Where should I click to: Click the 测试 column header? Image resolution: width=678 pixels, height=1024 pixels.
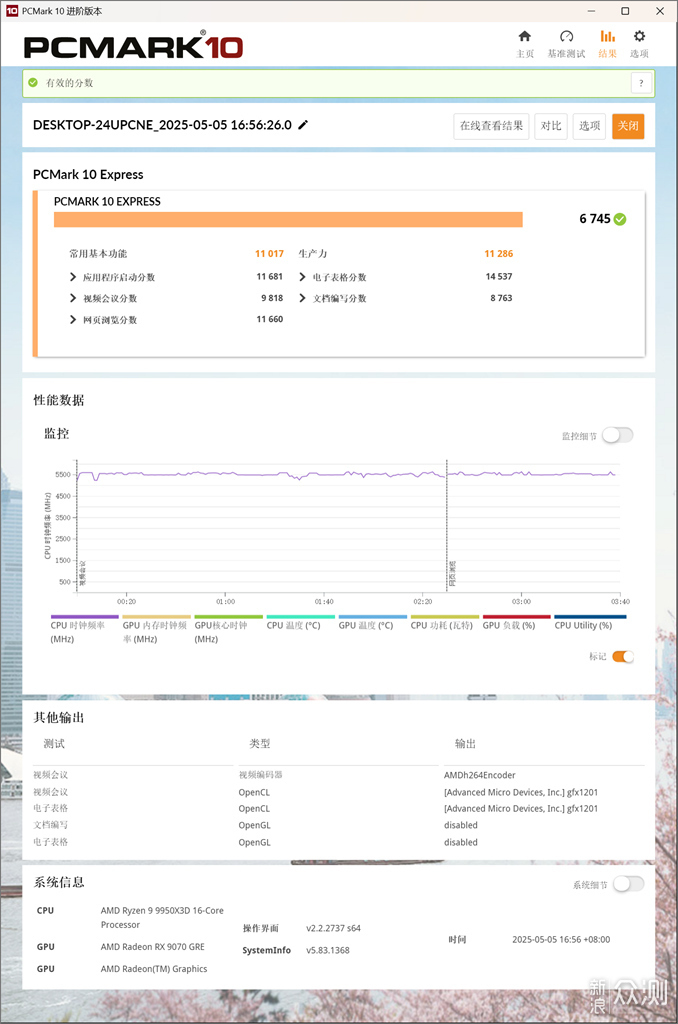(54, 744)
